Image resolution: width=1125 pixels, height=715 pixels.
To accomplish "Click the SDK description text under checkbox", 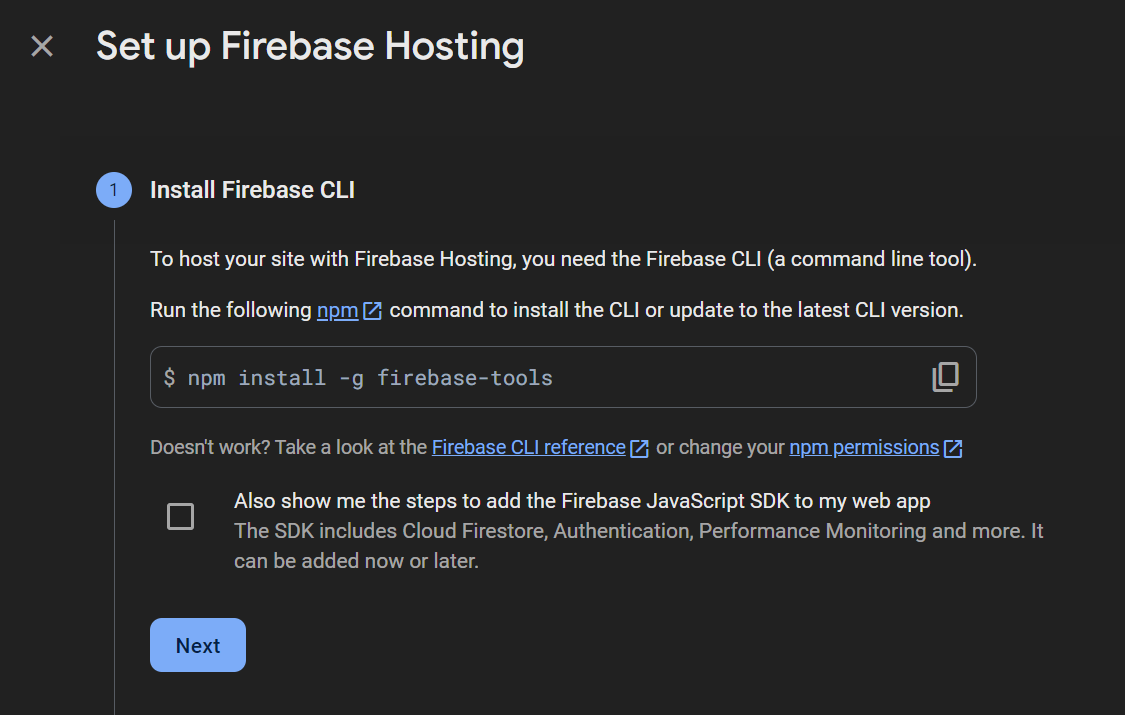I will click(x=639, y=546).
